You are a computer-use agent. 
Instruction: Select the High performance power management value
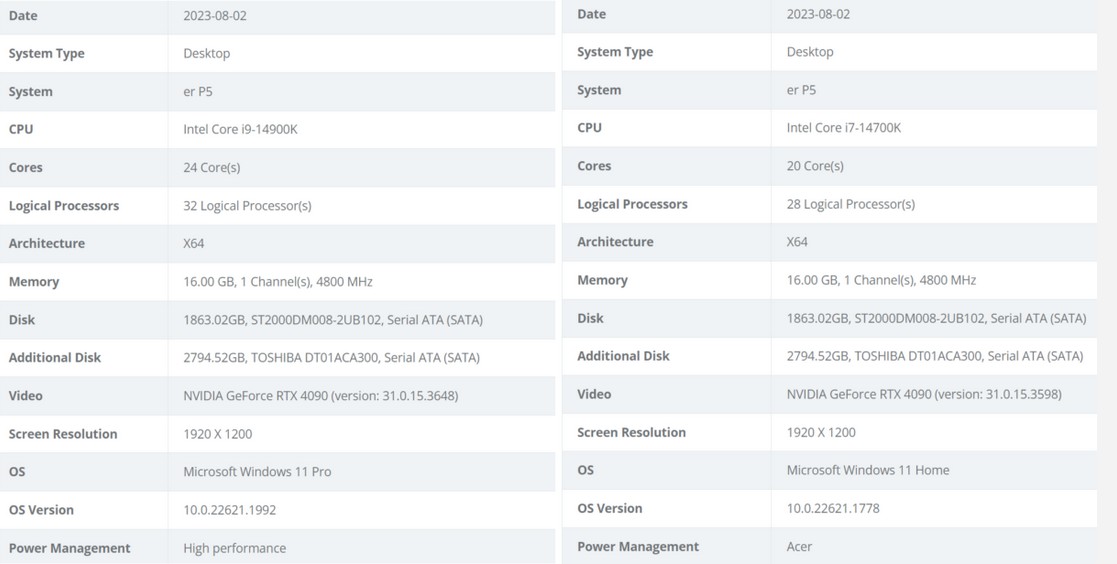click(234, 548)
